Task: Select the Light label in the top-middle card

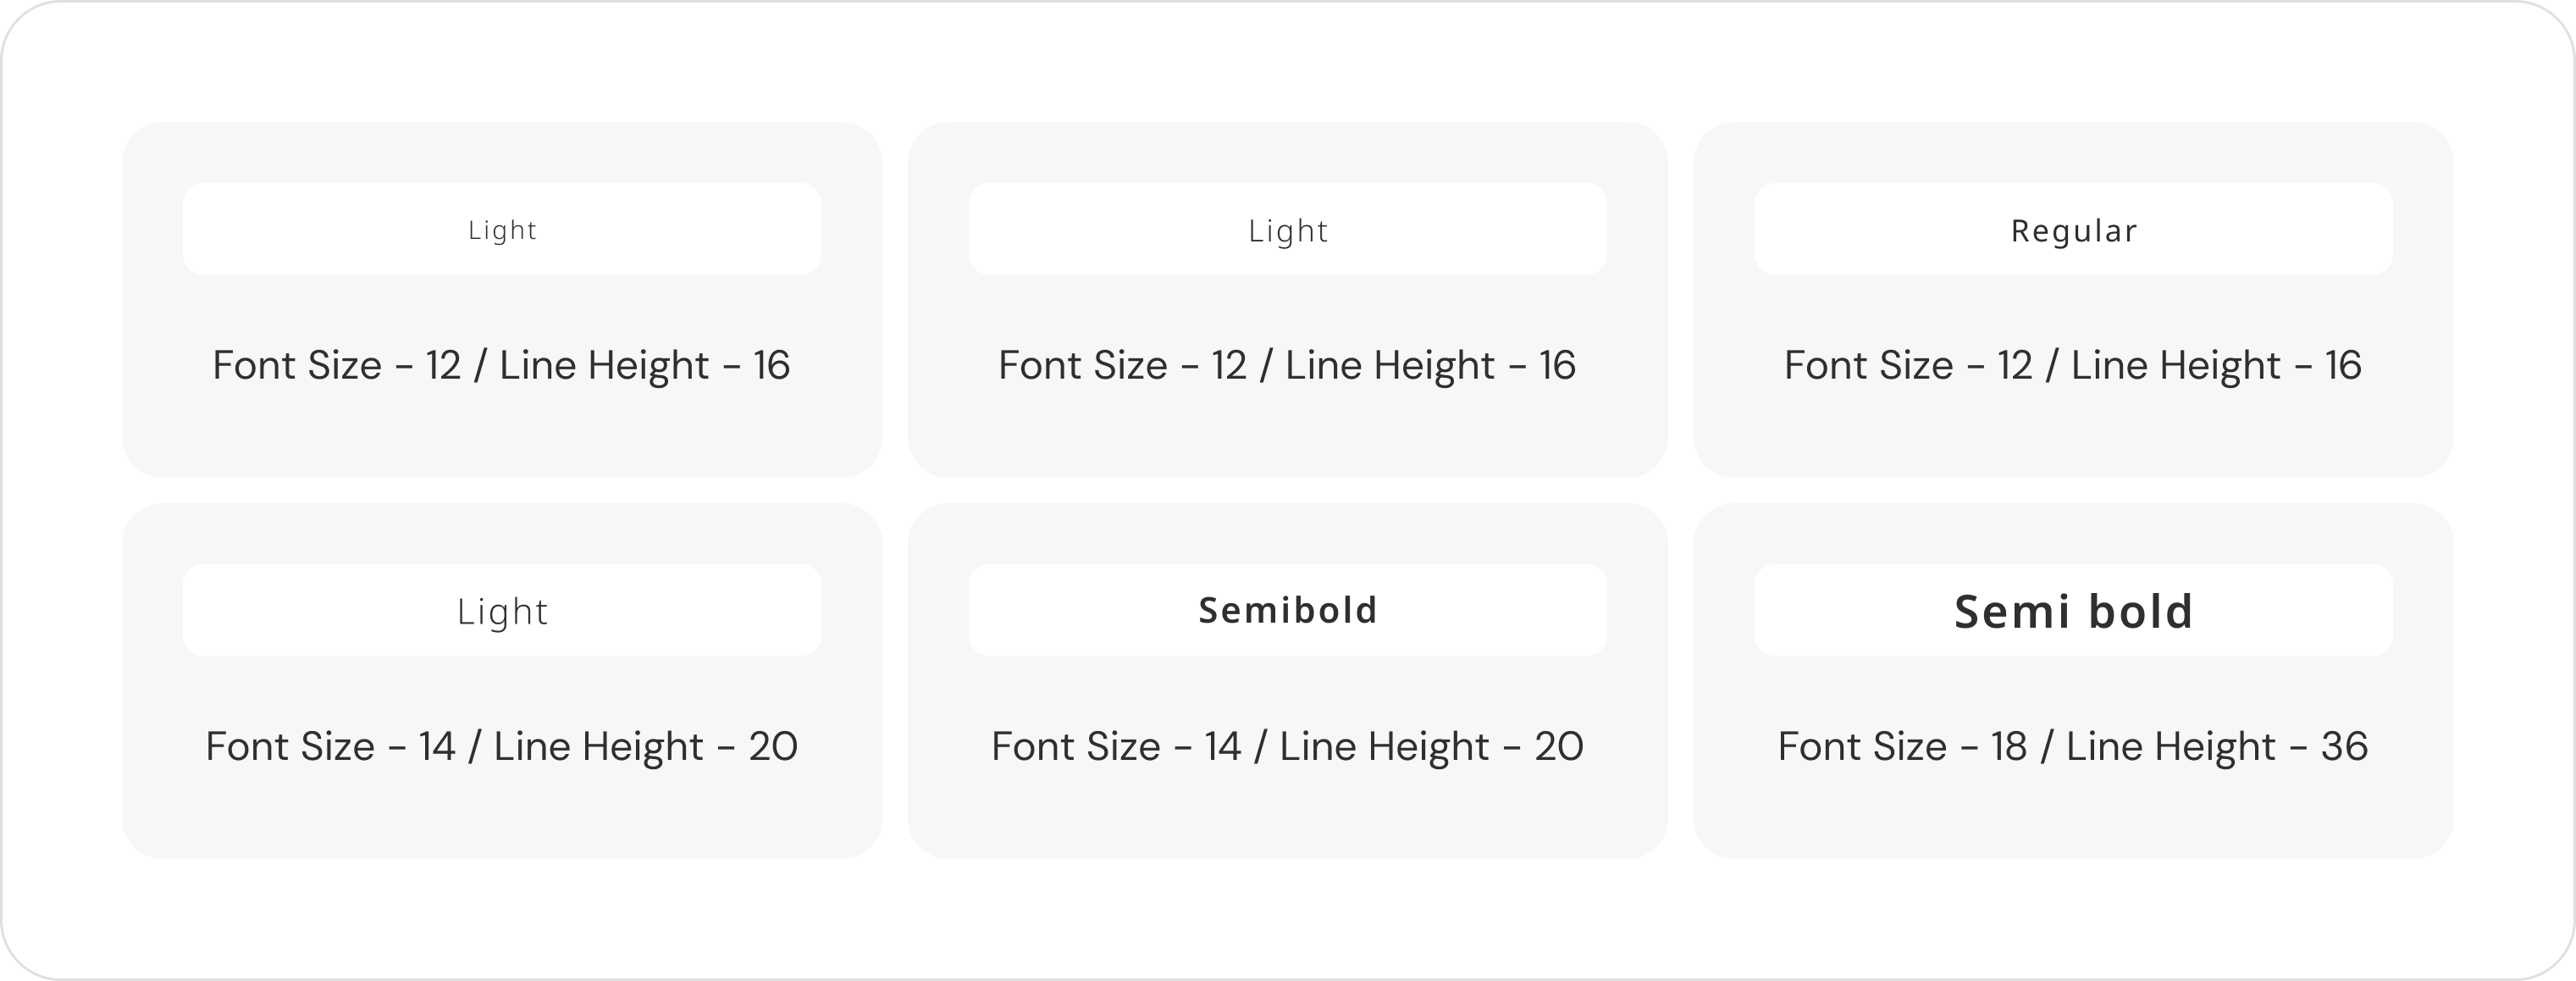Action: (x=1287, y=231)
